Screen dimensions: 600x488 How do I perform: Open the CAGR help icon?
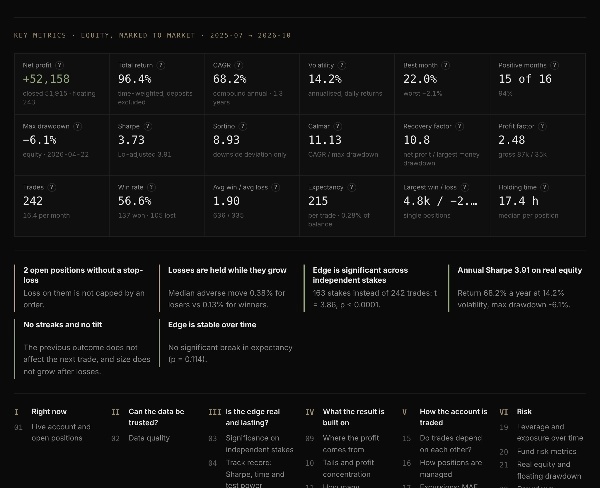239,65
